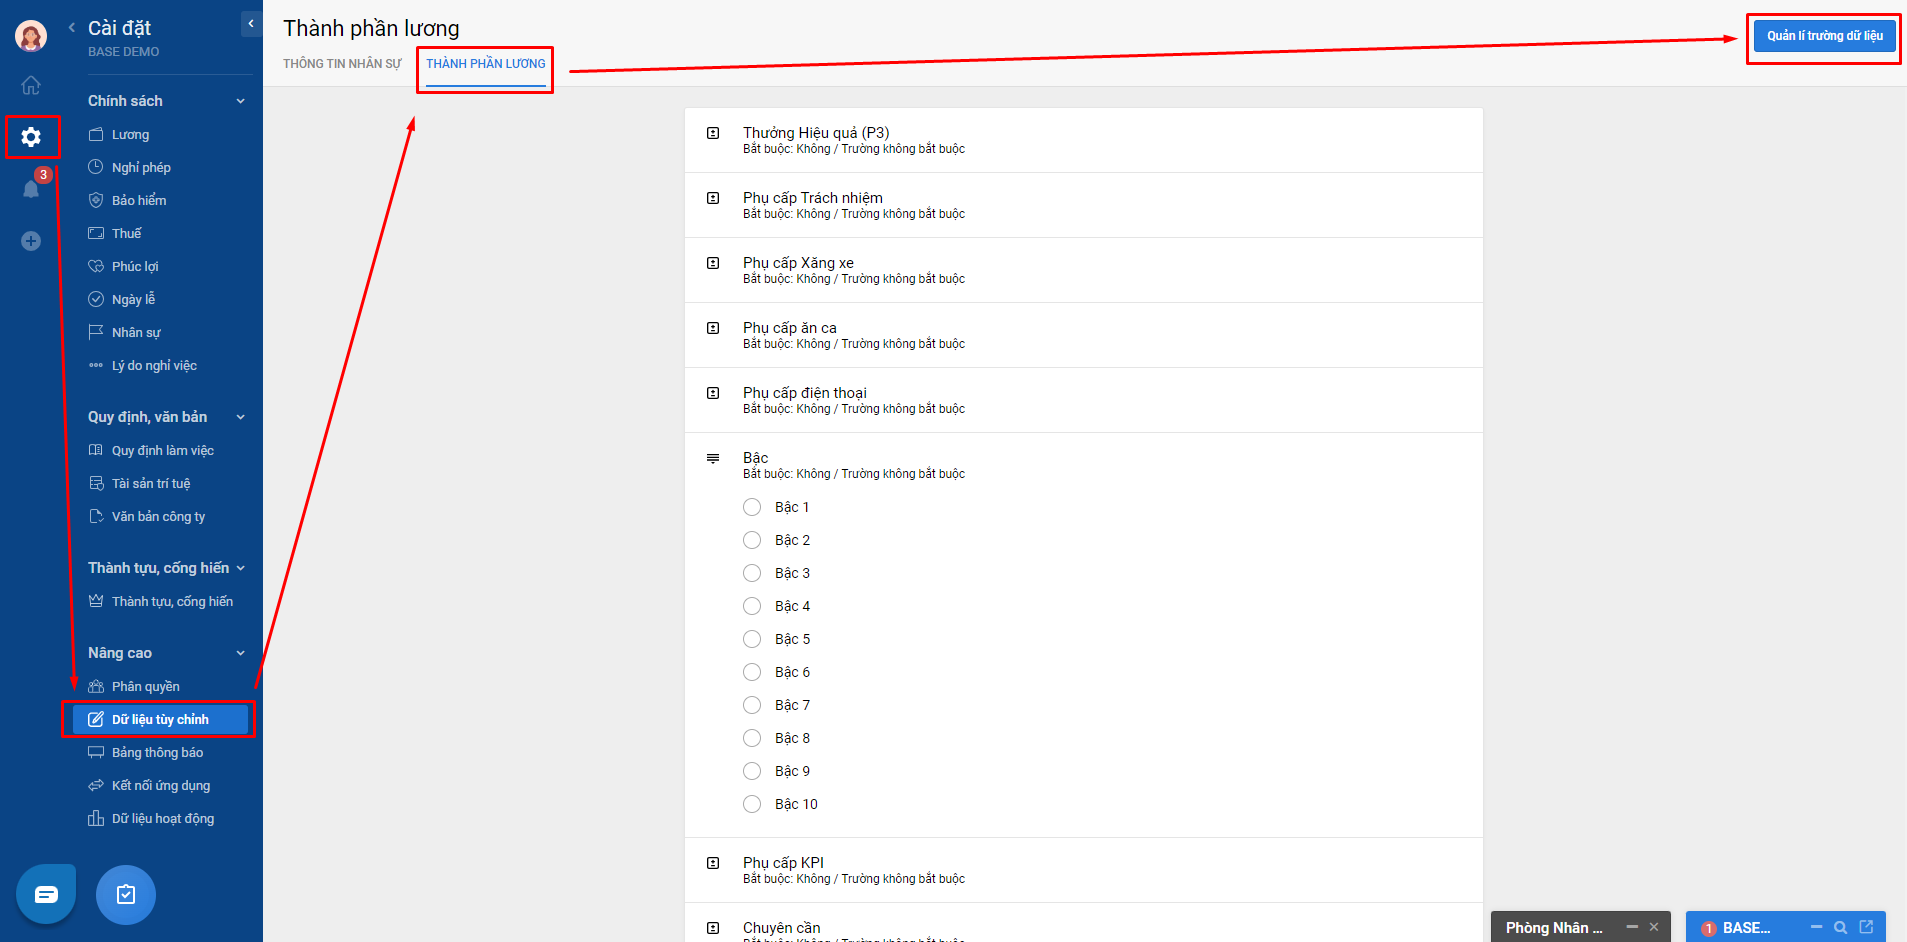Minimize the Phòng Nhân chat window
1907x942 pixels.
[x=1632, y=927]
